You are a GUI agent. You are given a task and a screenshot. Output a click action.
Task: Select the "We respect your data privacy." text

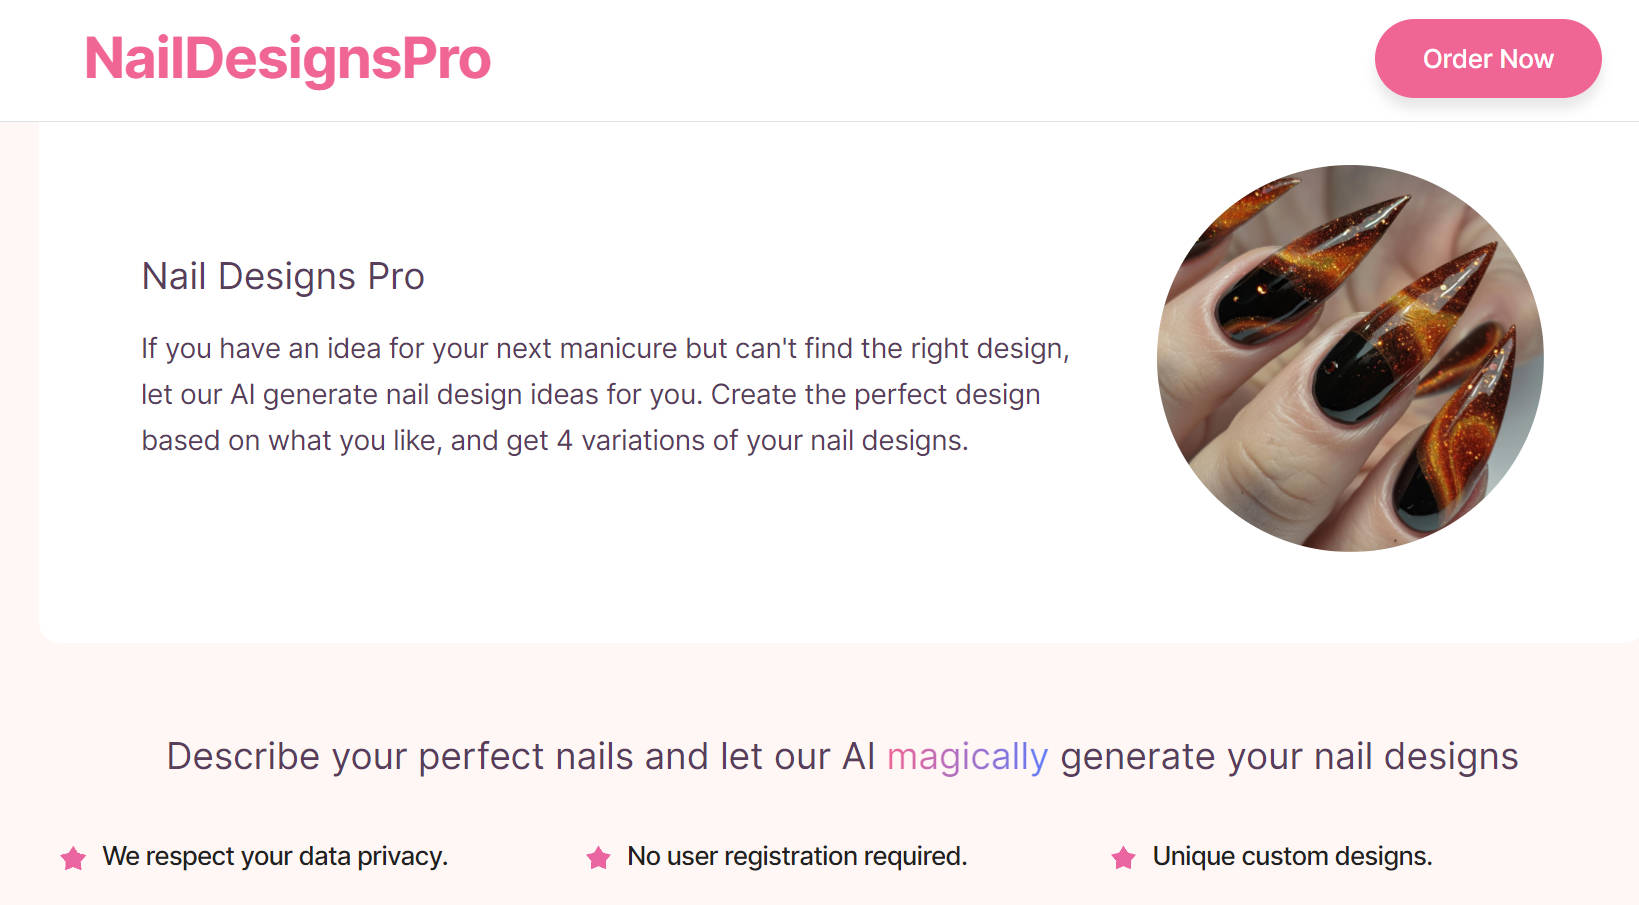click(275, 857)
